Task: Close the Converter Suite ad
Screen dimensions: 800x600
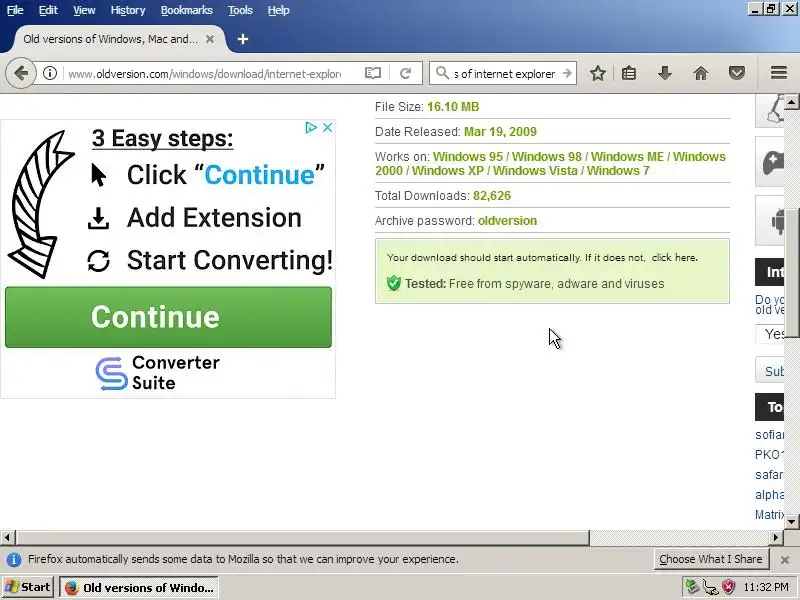Action: [328, 128]
